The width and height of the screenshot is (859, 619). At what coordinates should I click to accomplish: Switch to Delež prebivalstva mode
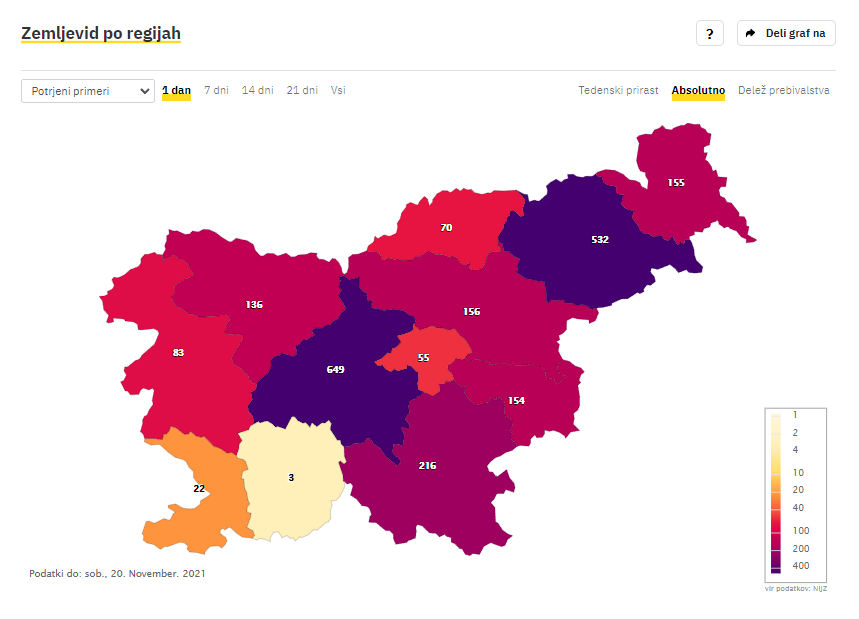pyautogui.click(x=783, y=90)
